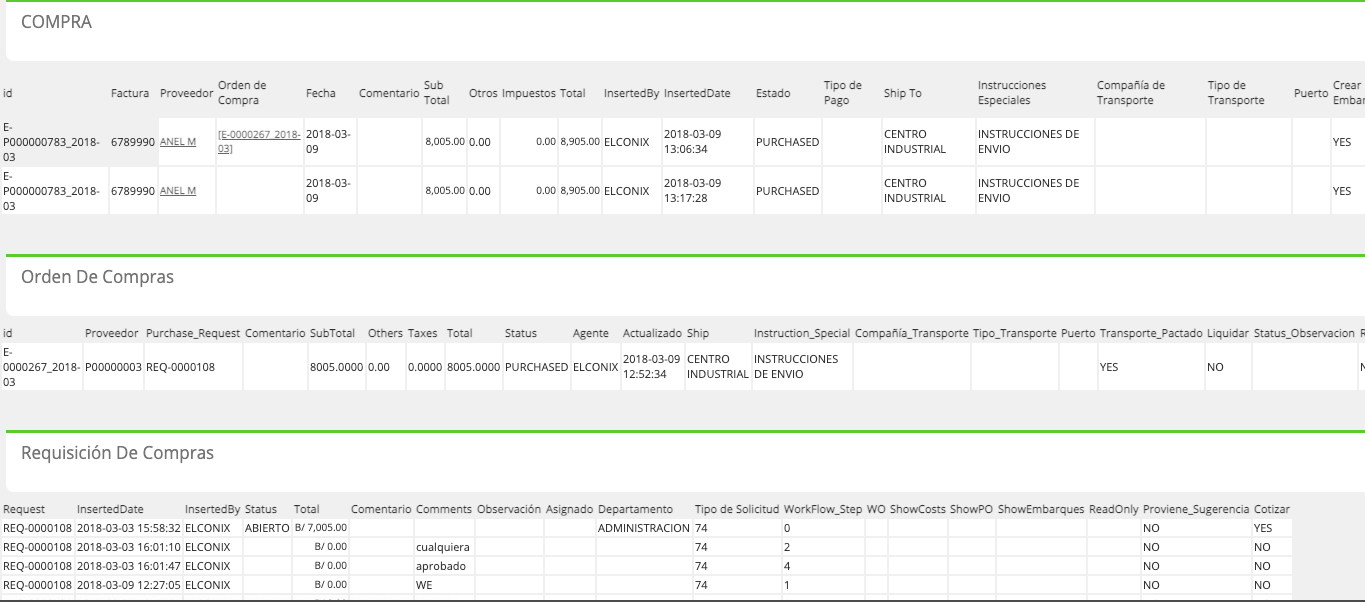
Task: Select the Departamento column header
Action: (635, 509)
